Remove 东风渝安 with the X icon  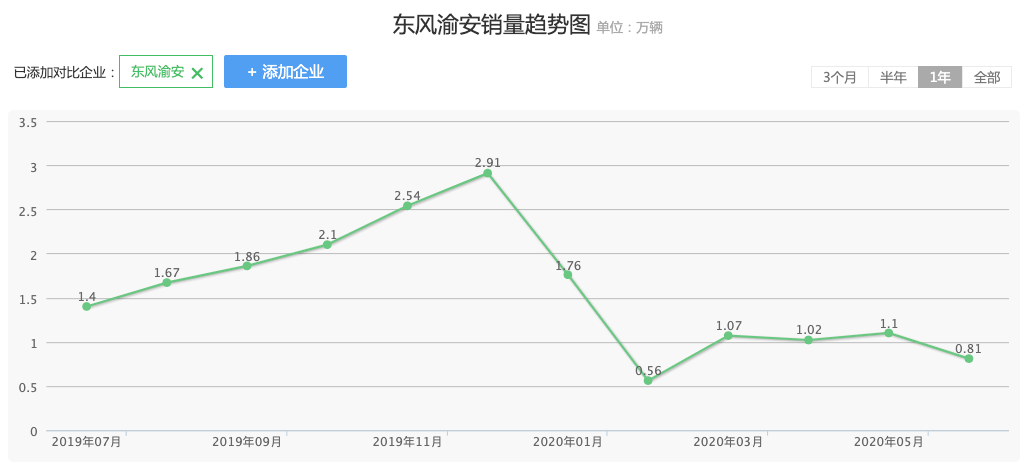coord(197,73)
